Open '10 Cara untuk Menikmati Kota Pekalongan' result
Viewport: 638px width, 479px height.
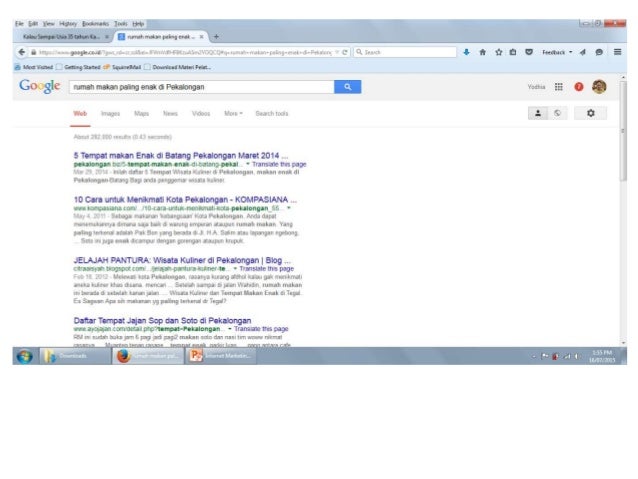tap(185, 199)
